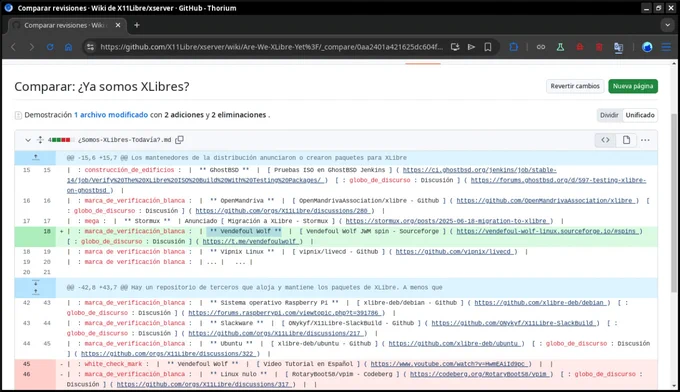Open the browser main hamburger menu

pyautogui.click(x=666, y=47)
